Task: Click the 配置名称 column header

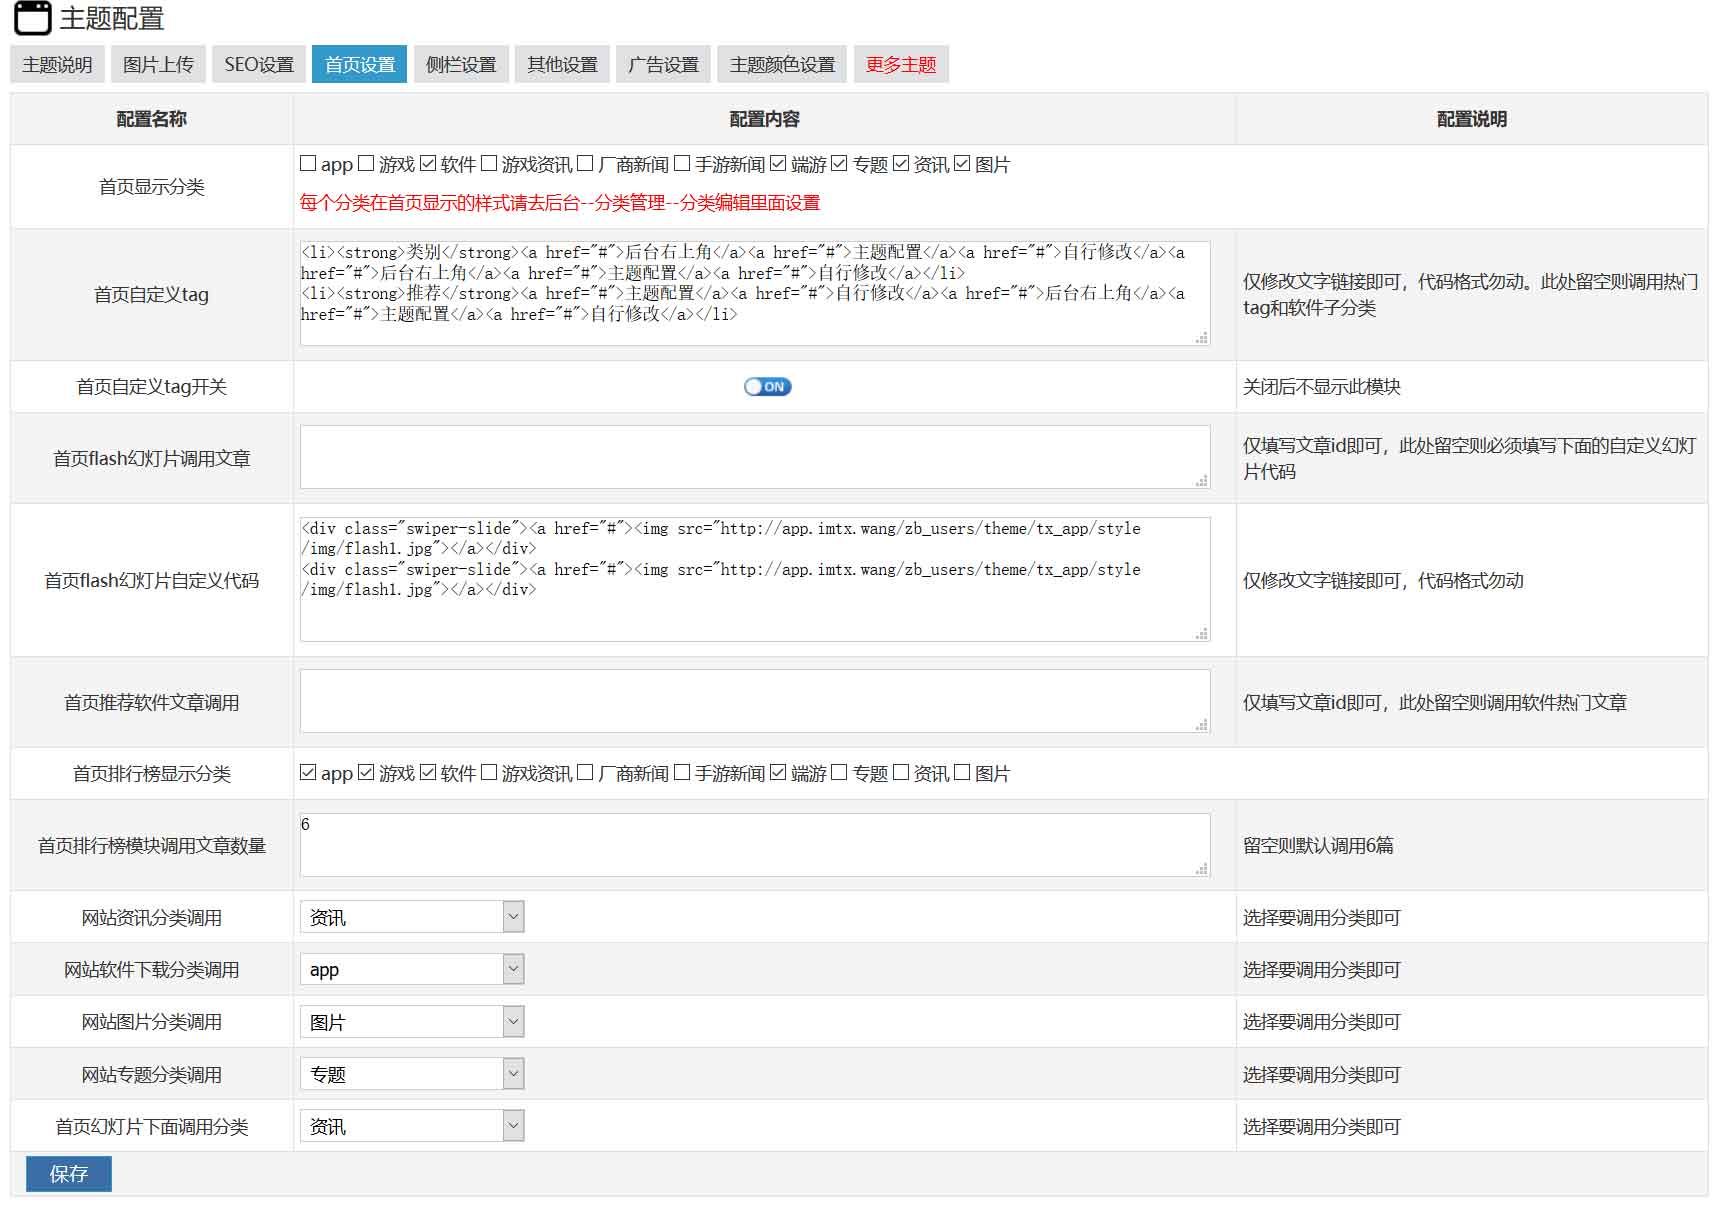Action: coord(152,119)
